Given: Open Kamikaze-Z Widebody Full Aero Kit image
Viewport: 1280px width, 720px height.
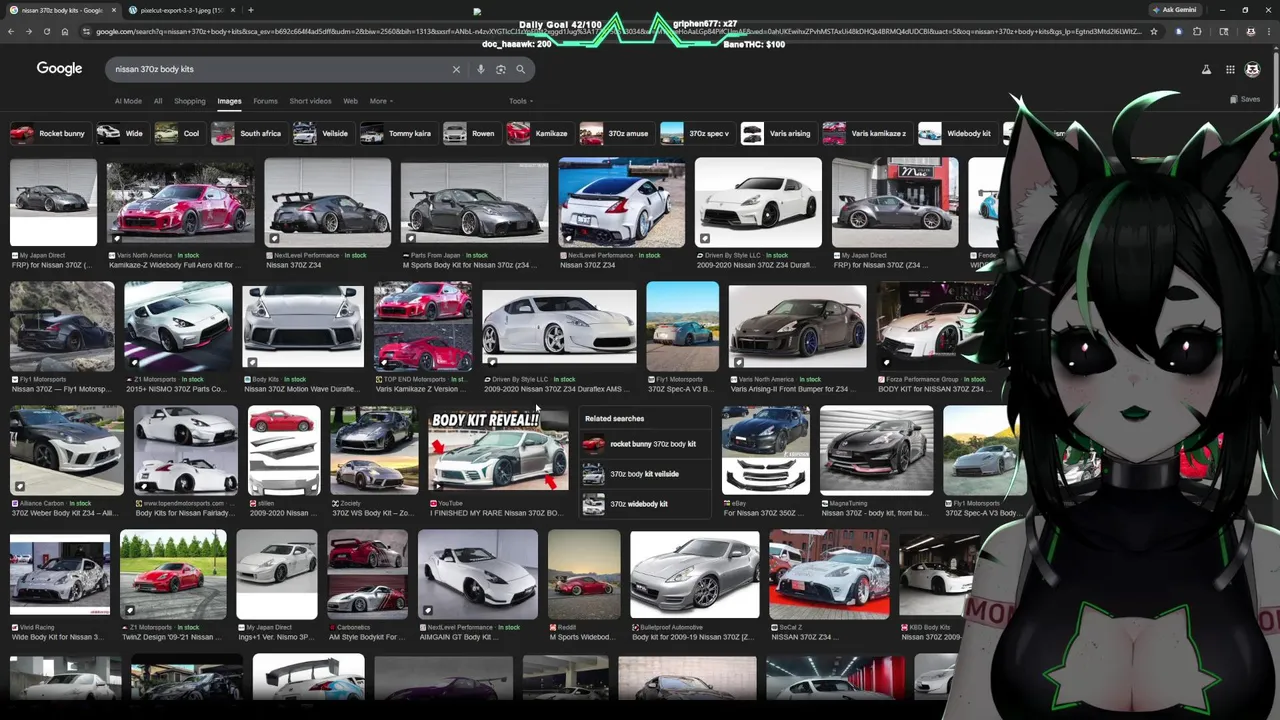Looking at the screenshot, I should tap(180, 201).
